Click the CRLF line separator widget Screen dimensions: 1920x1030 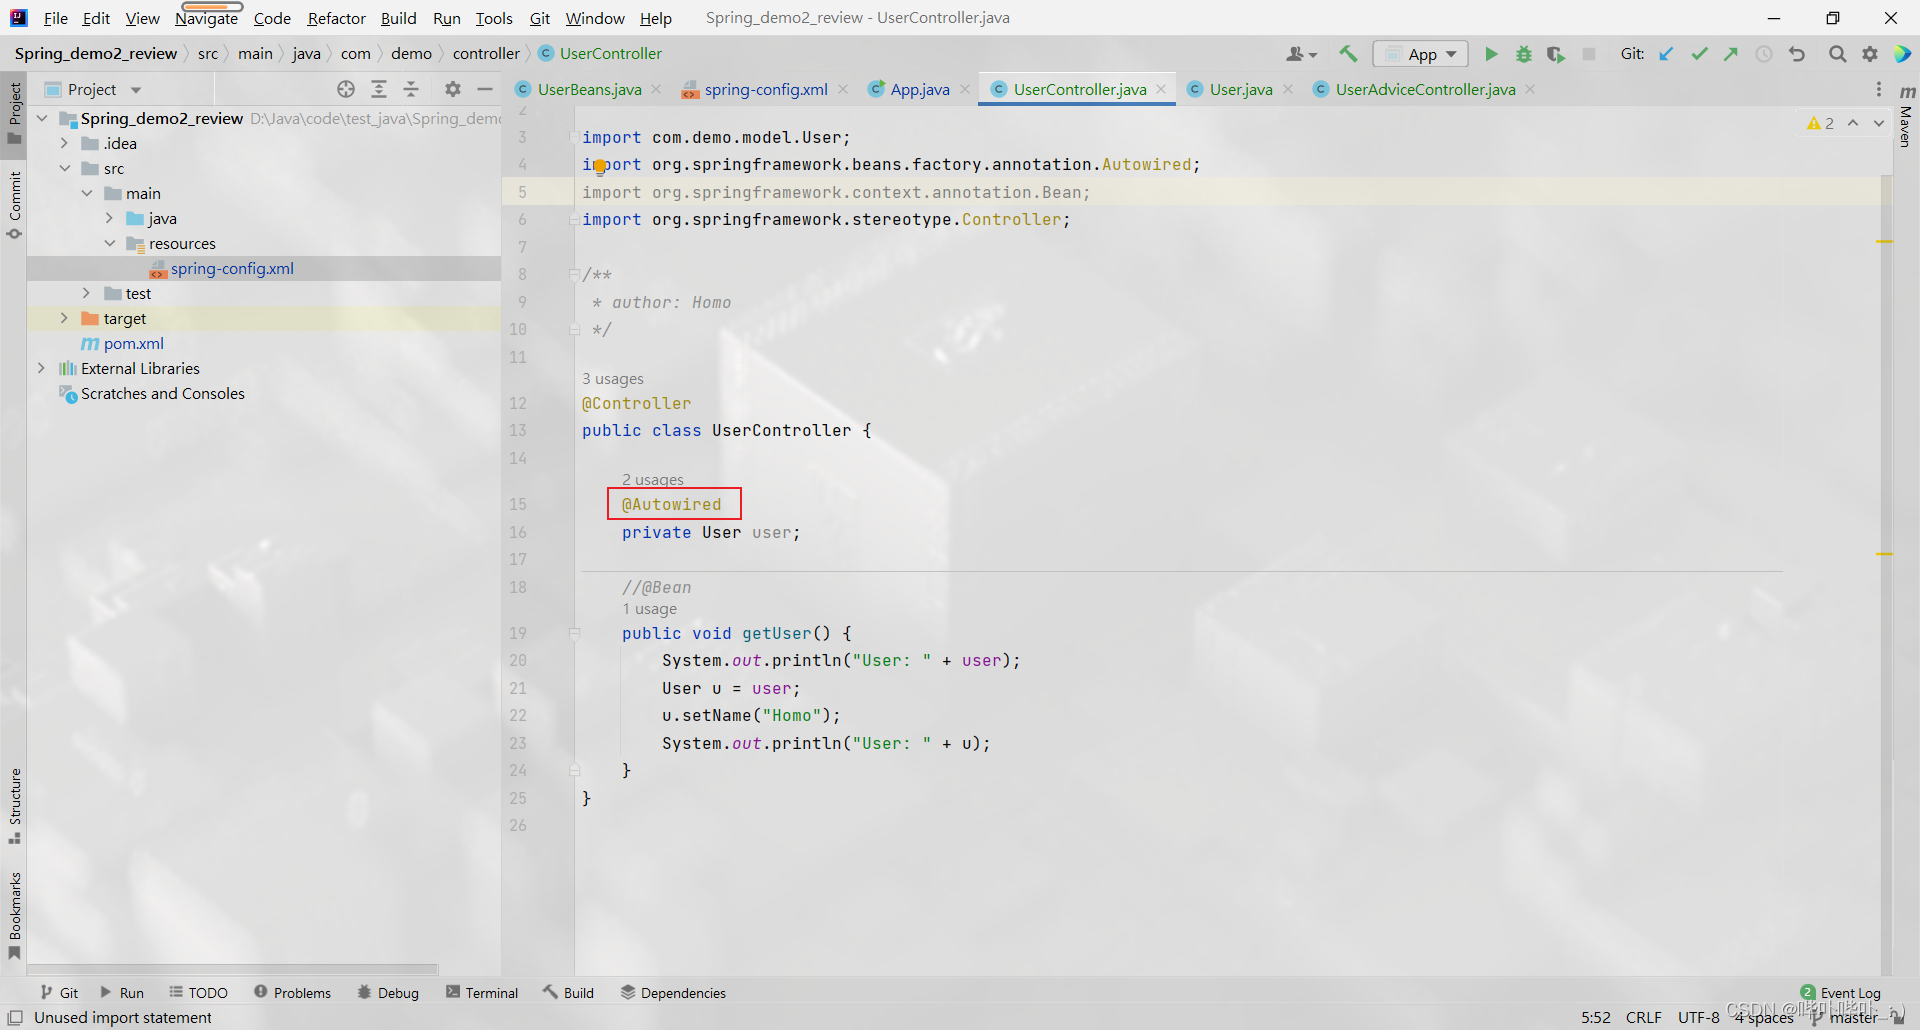(1643, 1017)
